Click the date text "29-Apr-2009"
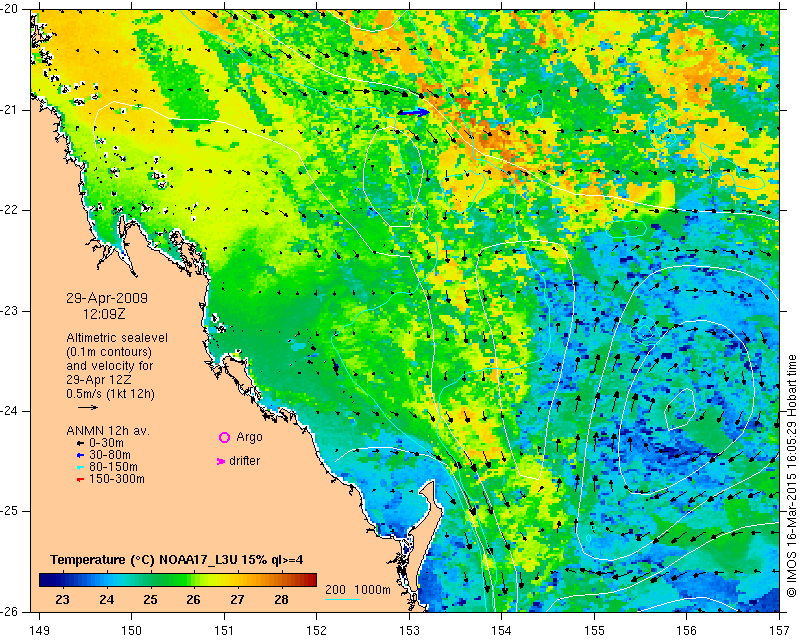 (107, 298)
